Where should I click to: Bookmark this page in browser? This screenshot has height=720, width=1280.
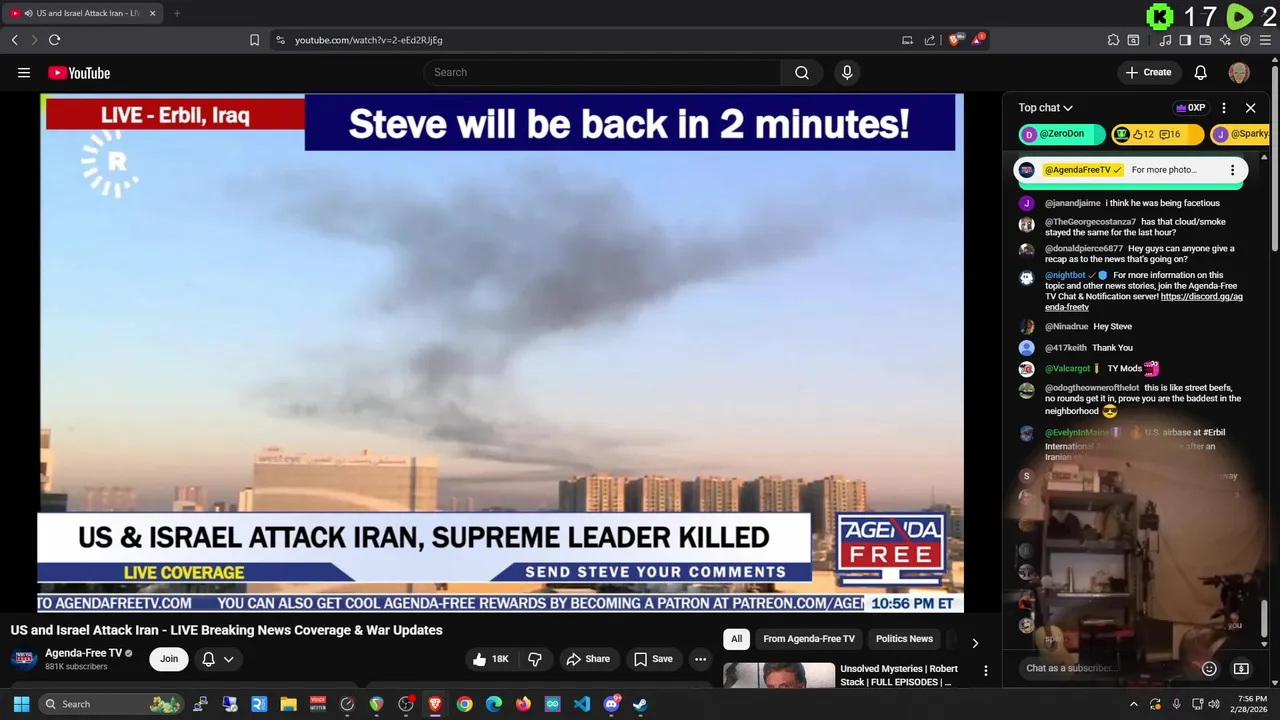(x=254, y=40)
